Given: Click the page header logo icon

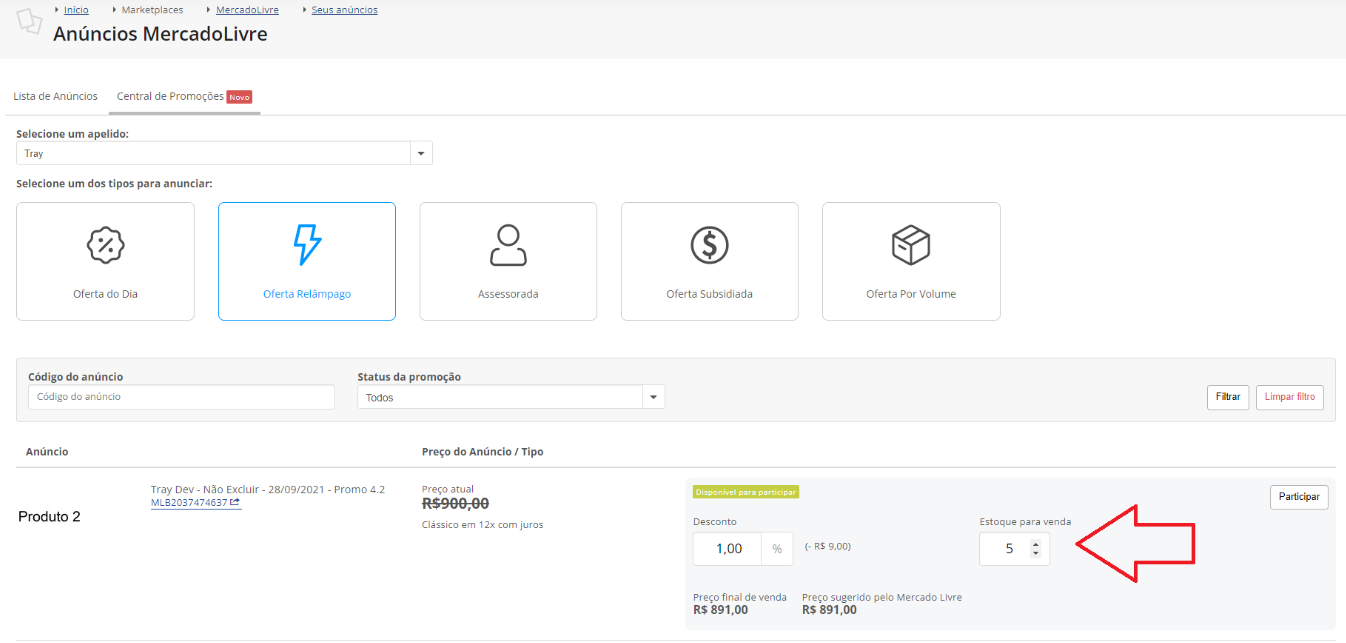Looking at the screenshot, I should click(x=31, y=20).
